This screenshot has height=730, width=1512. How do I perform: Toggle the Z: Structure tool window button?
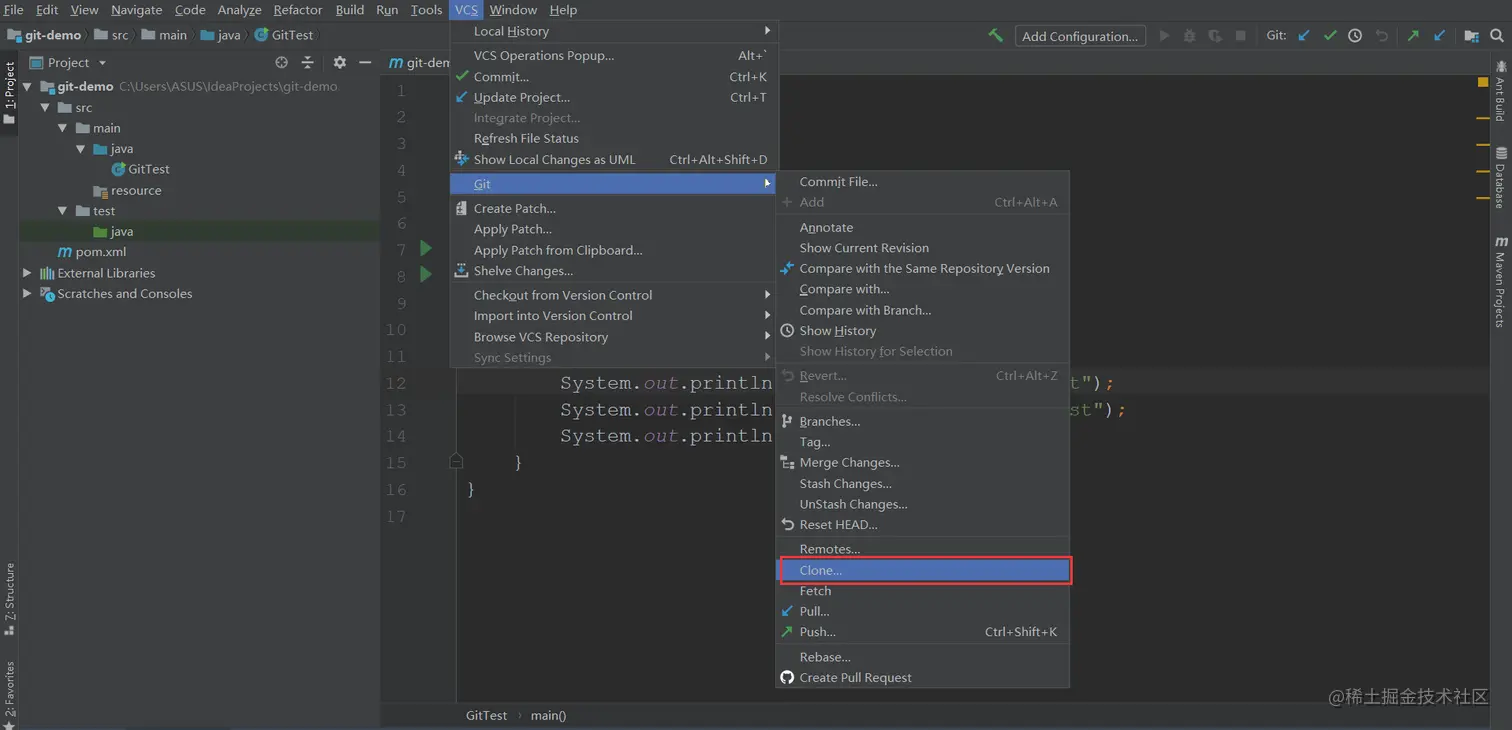point(9,598)
